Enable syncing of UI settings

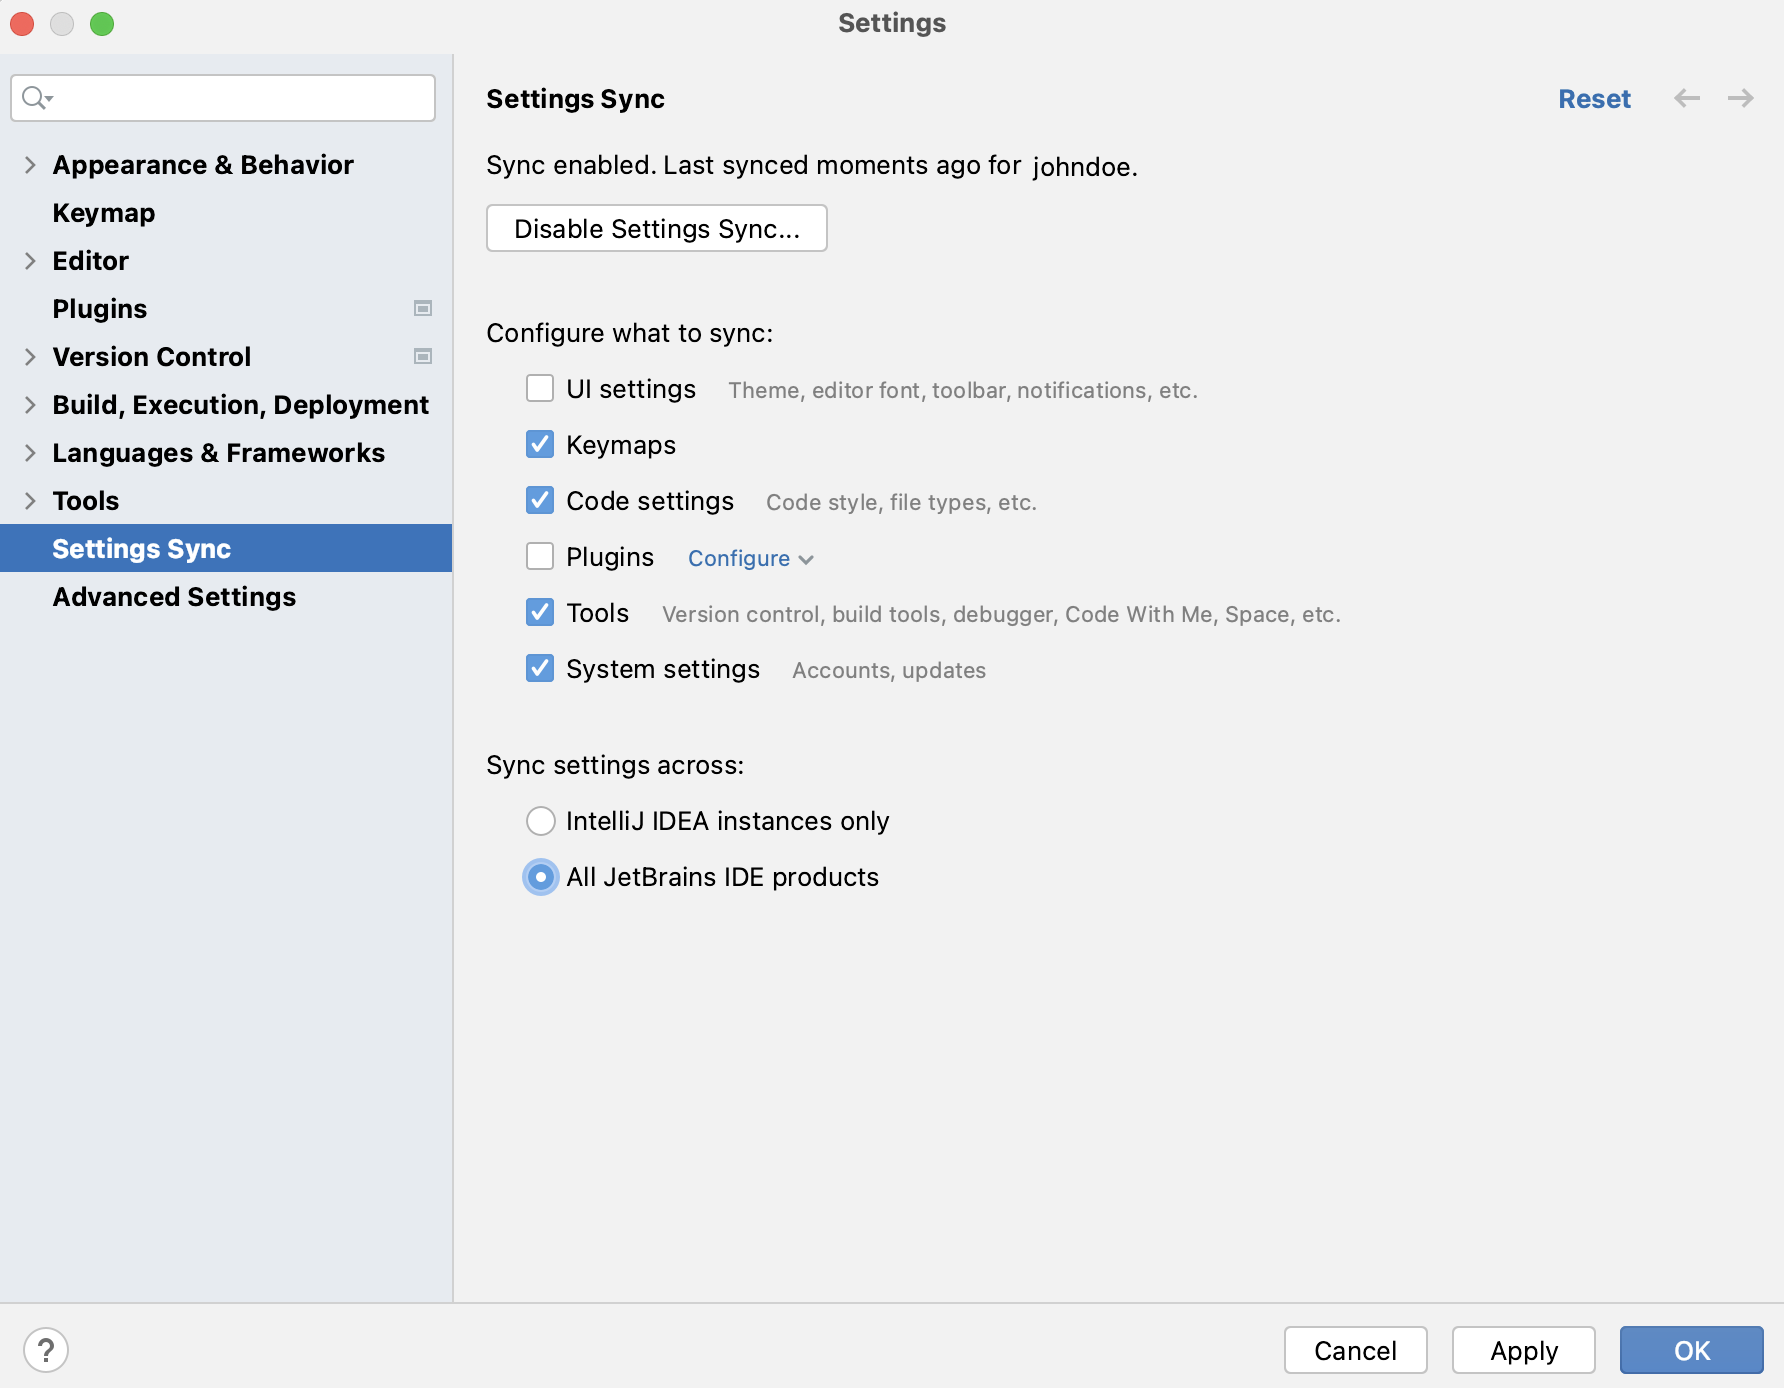pyautogui.click(x=539, y=388)
